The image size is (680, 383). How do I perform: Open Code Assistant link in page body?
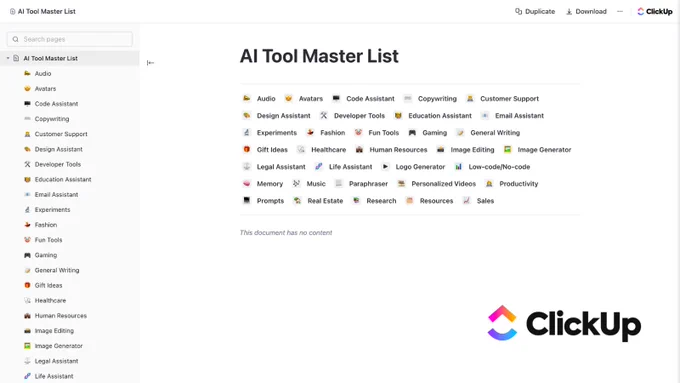pyautogui.click(x=370, y=98)
